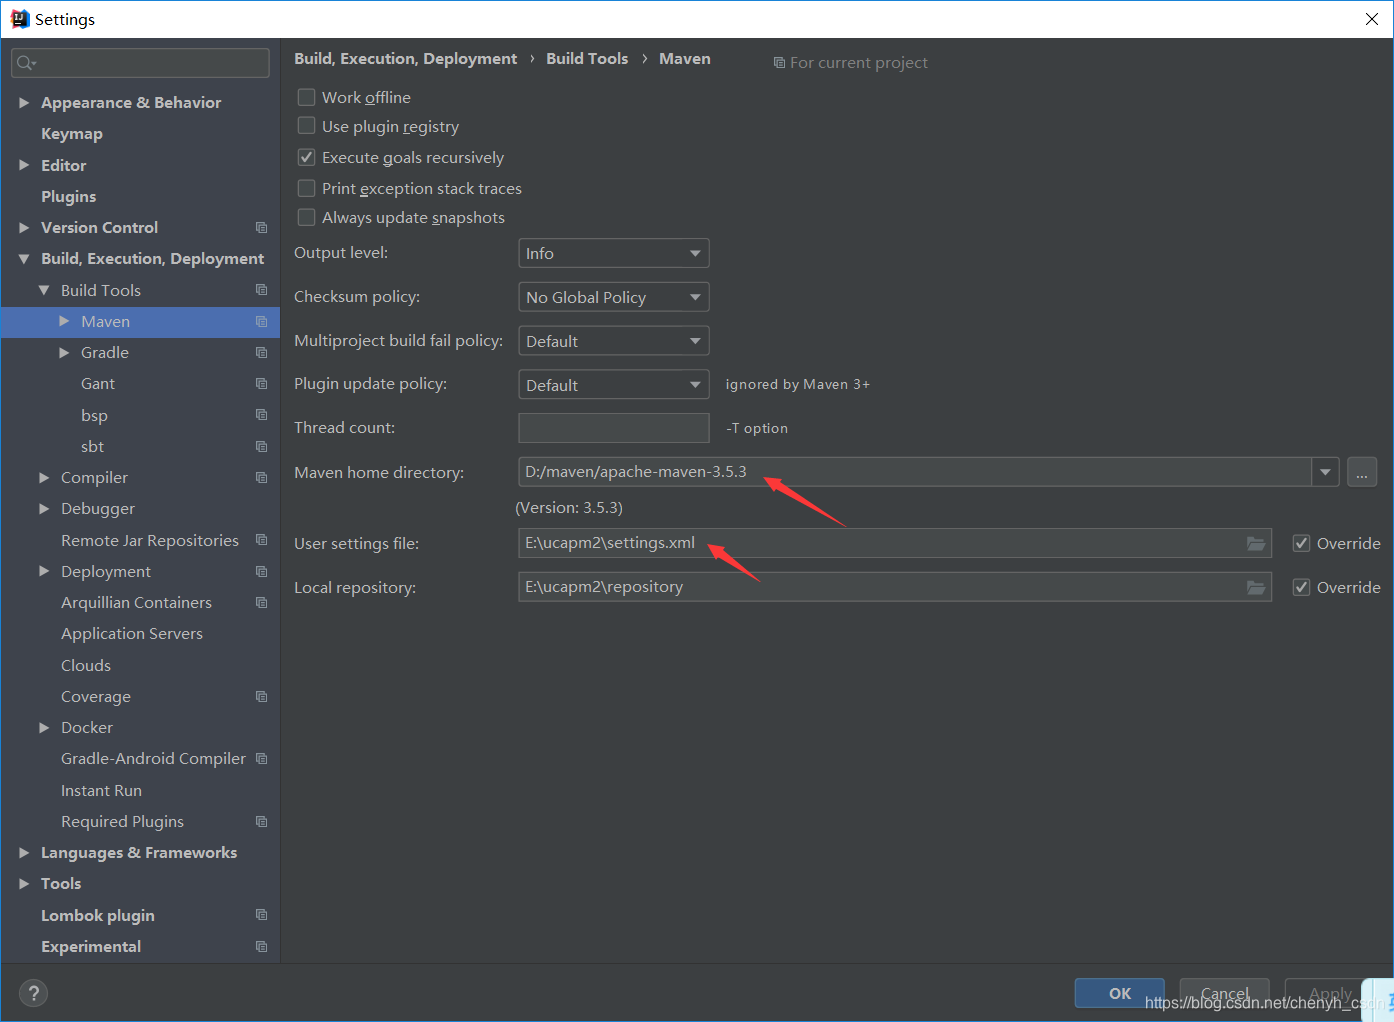Click the project-level icon beside bsp
The height and width of the screenshot is (1022, 1394).
pyautogui.click(x=261, y=415)
